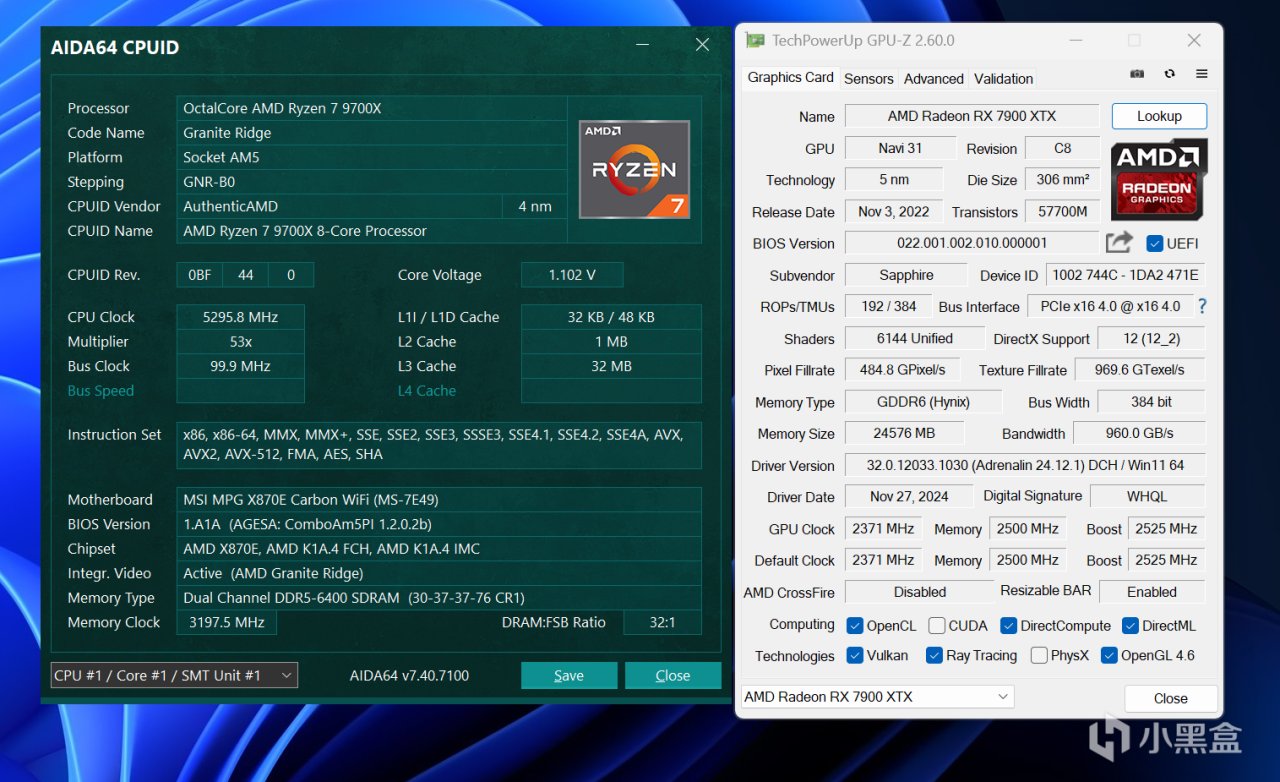Switch to the Sensors tab

pyautogui.click(x=868, y=78)
